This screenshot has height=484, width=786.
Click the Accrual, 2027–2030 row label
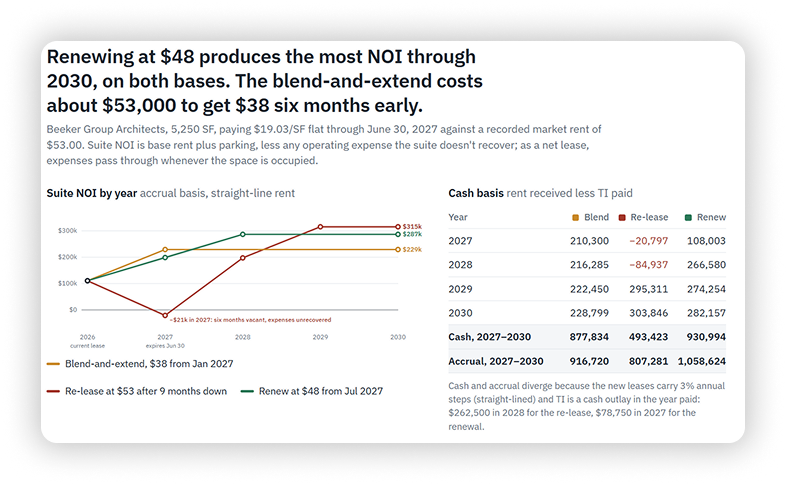pos(496,361)
